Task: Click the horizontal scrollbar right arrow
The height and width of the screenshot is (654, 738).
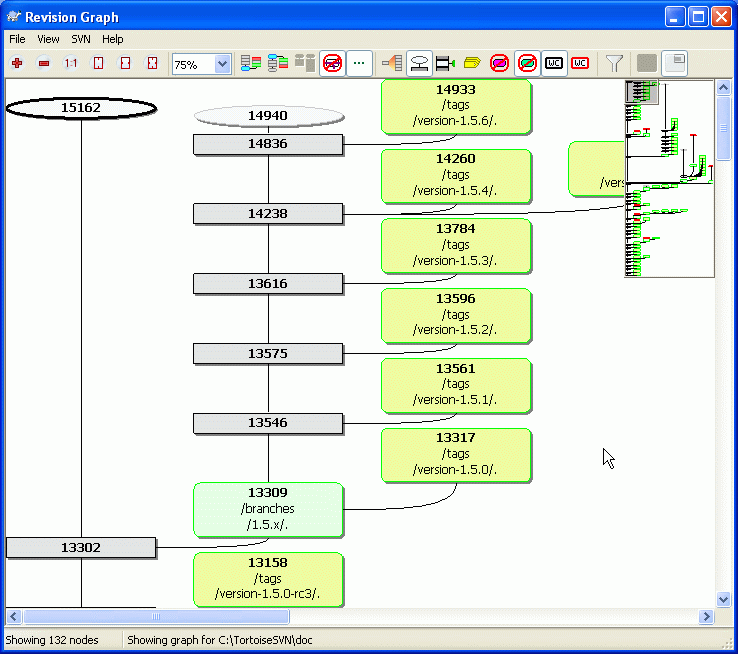Action: (706, 616)
